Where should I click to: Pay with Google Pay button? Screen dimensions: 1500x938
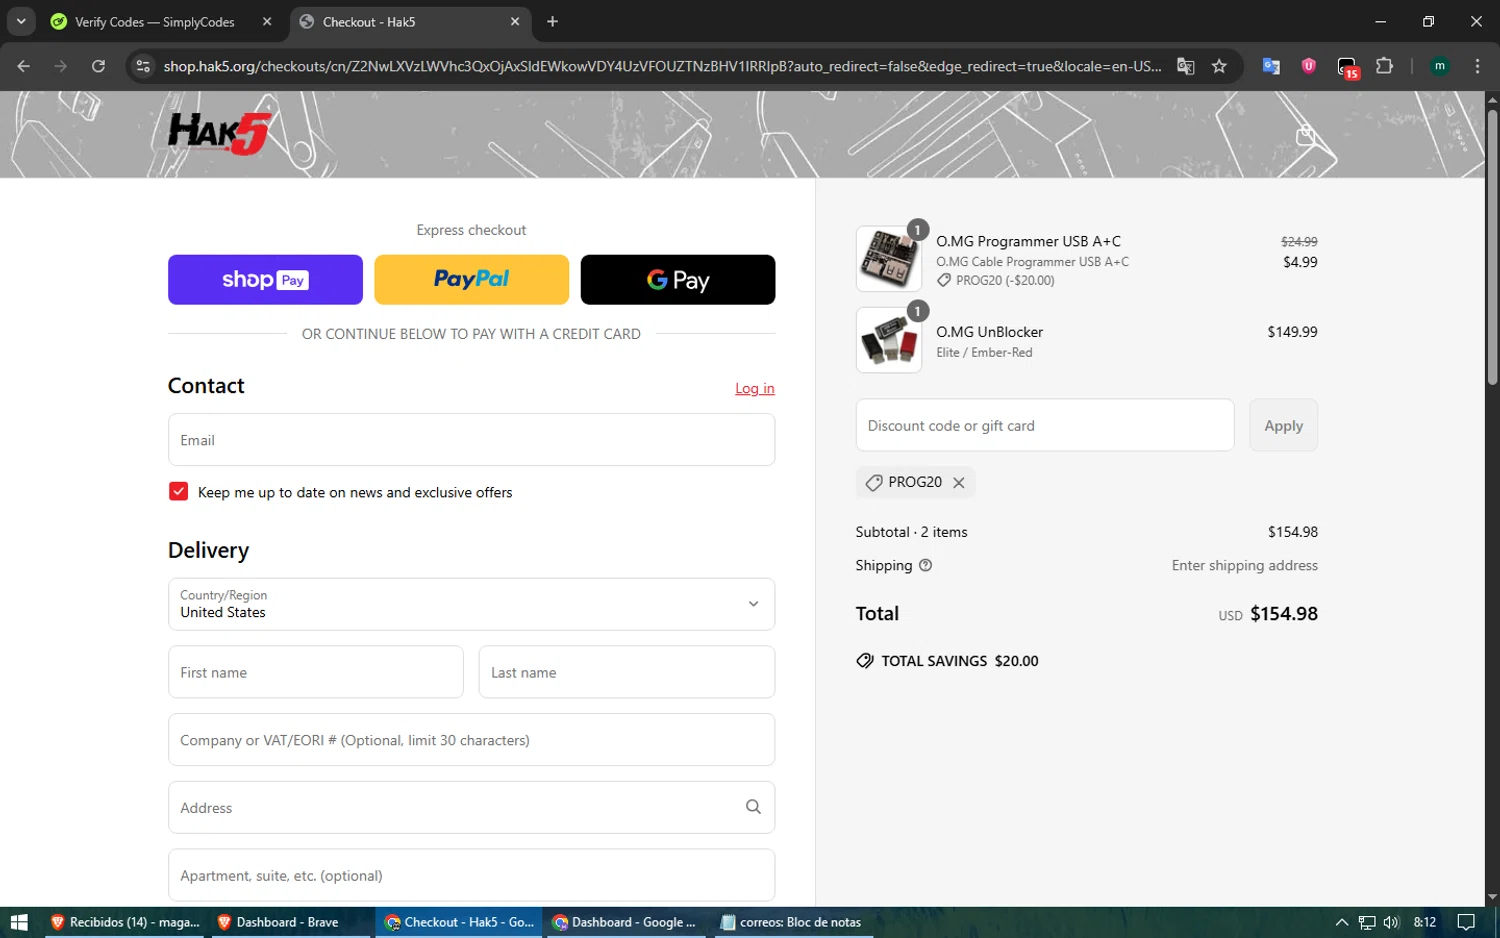tap(678, 279)
